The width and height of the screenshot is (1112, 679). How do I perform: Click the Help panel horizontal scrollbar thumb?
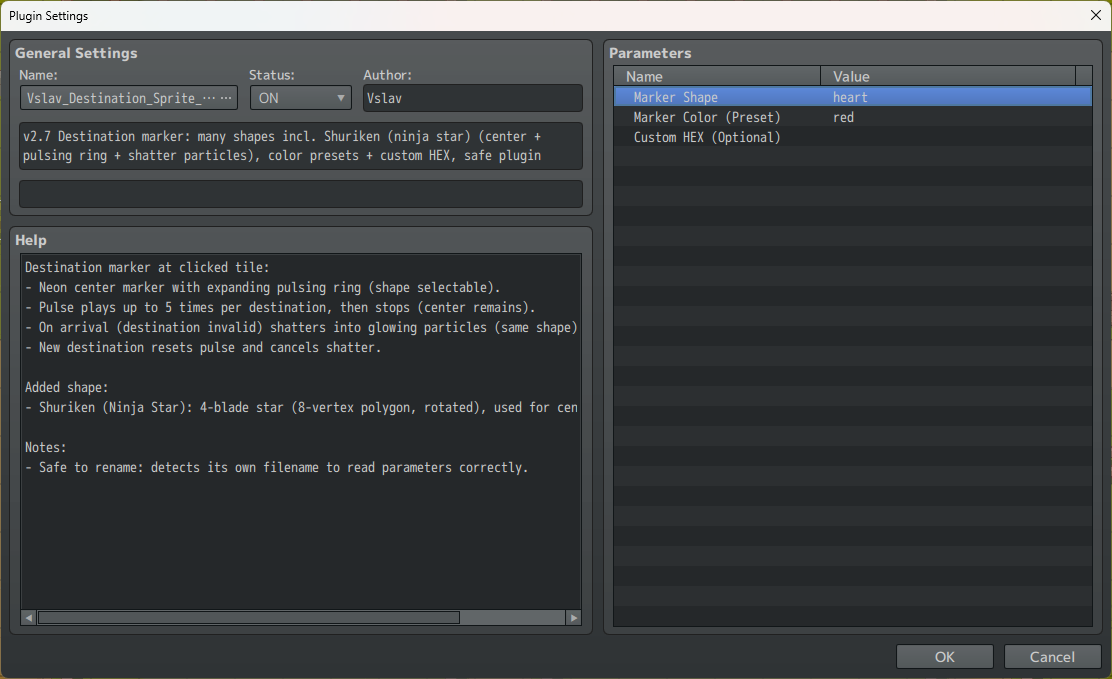coord(248,618)
